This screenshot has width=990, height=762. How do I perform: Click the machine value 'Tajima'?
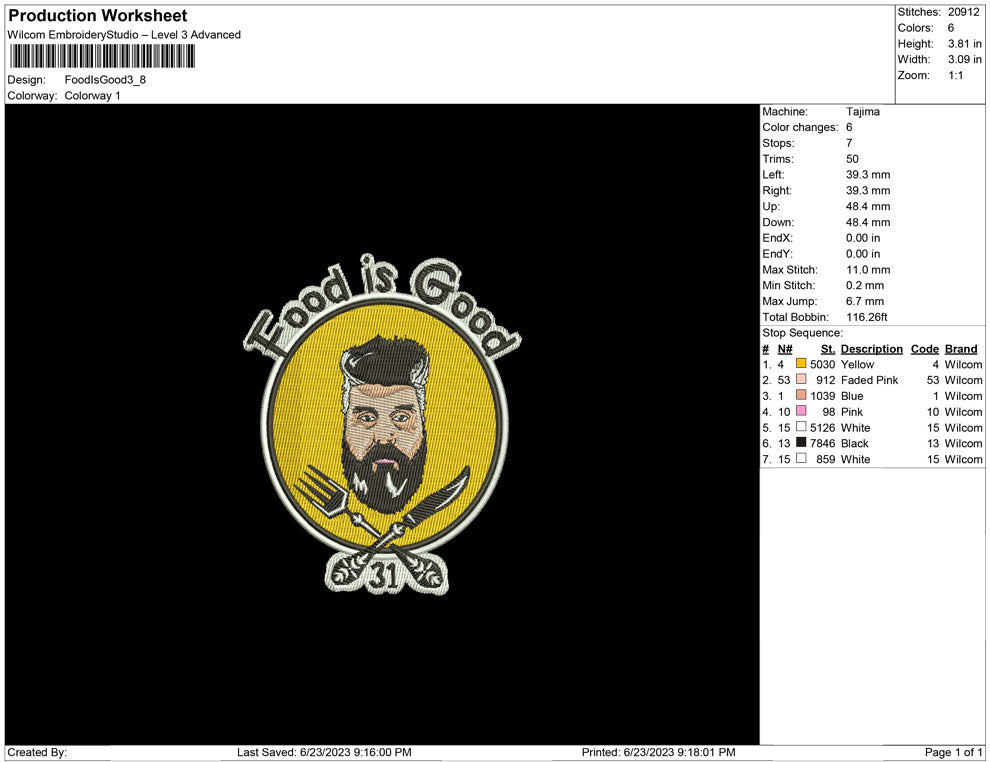pos(862,112)
